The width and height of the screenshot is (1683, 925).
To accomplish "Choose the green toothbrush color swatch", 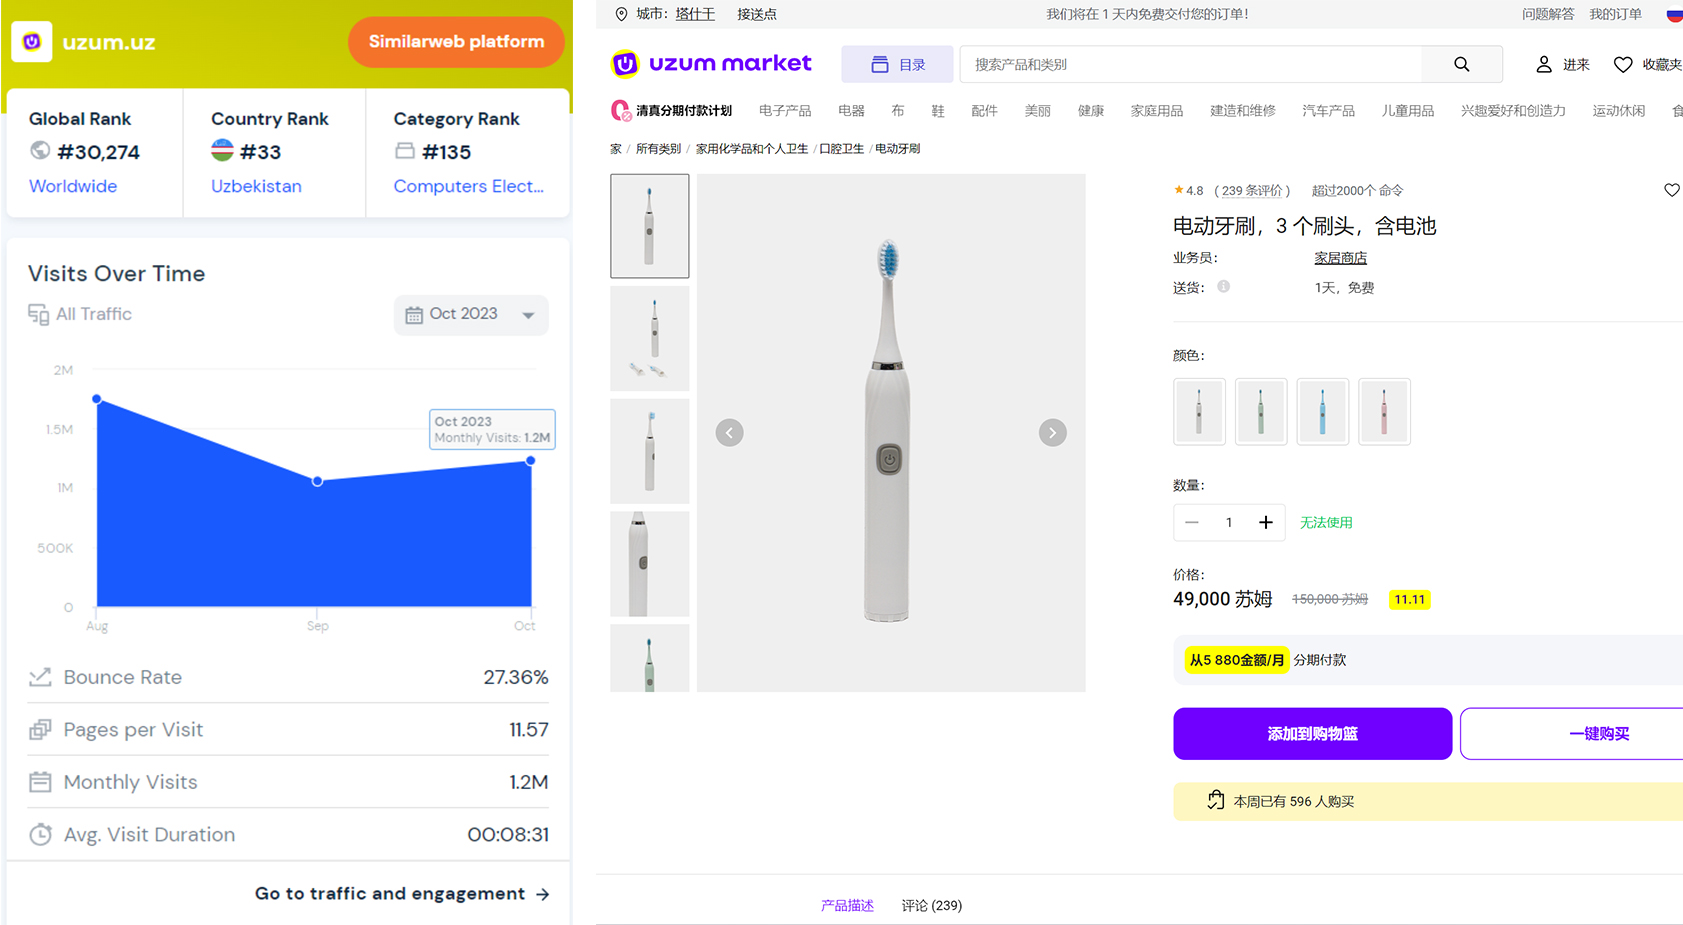I will coord(1261,411).
